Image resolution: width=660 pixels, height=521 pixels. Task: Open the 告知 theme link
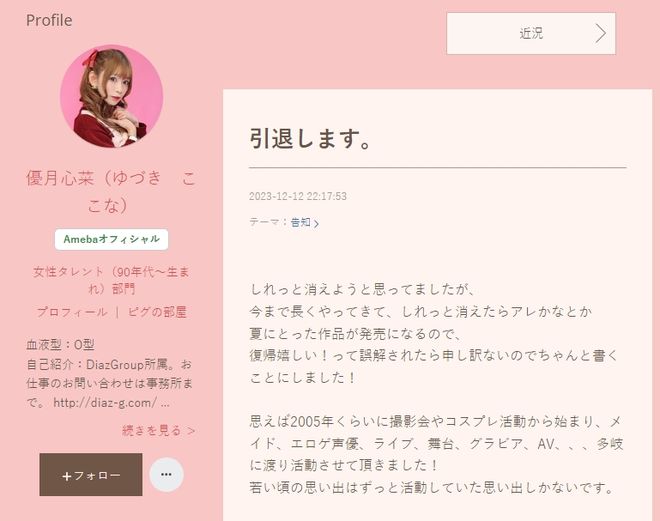pyautogui.click(x=301, y=222)
